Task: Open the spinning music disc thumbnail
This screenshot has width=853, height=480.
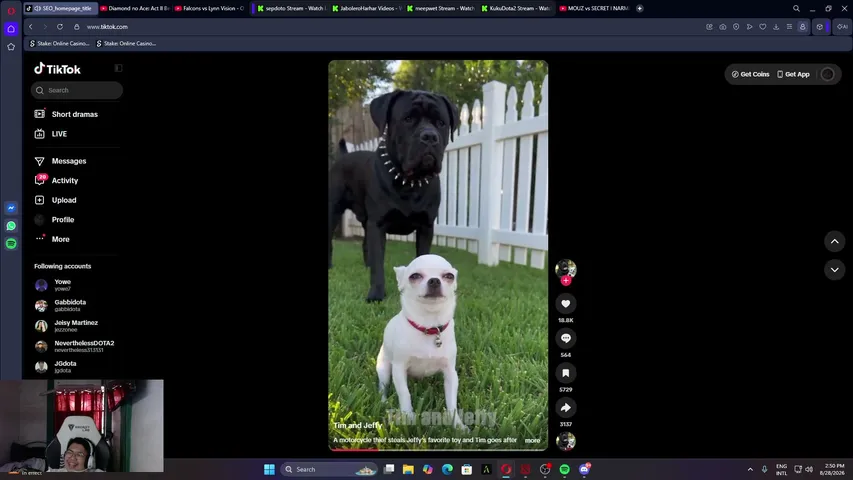Action: pyautogui.click(x=566, y=440)
